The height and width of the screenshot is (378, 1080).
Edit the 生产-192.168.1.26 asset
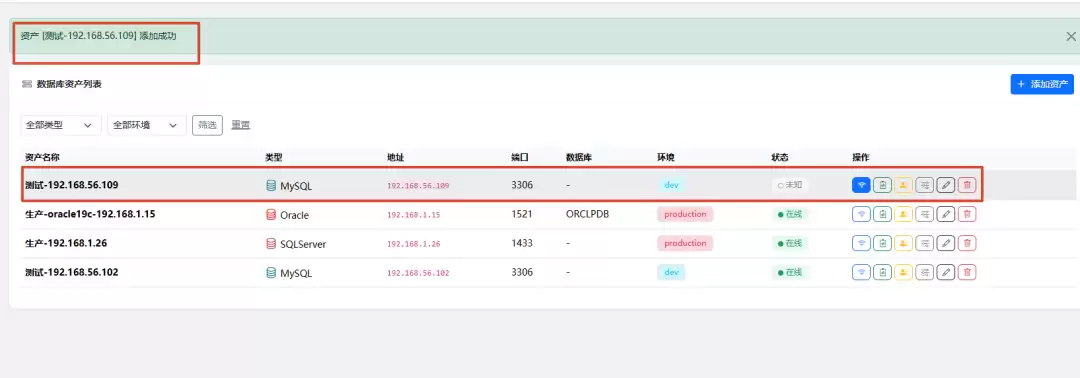[x=946, y=243]
